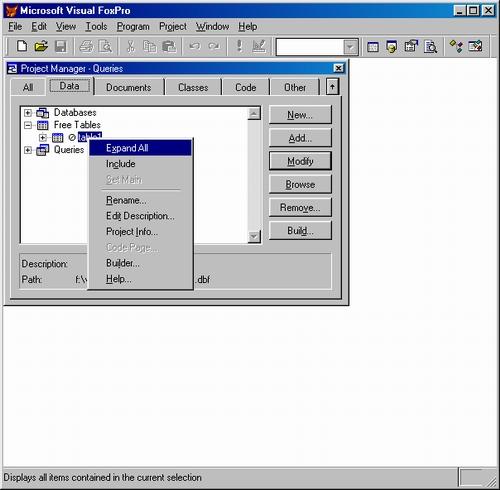Click the Free Tables tree icon
This screenshot has height=490, width=500.
point(42,125)
